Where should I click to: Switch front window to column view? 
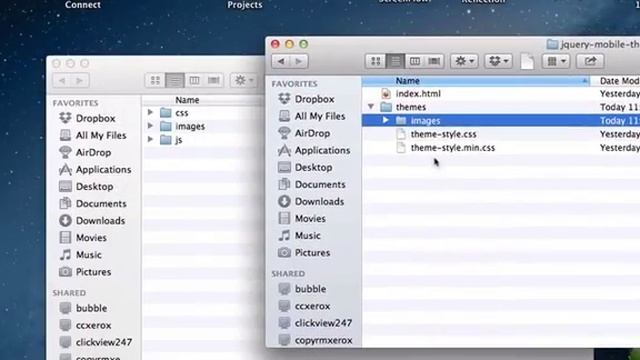click(x=415, y=61)
